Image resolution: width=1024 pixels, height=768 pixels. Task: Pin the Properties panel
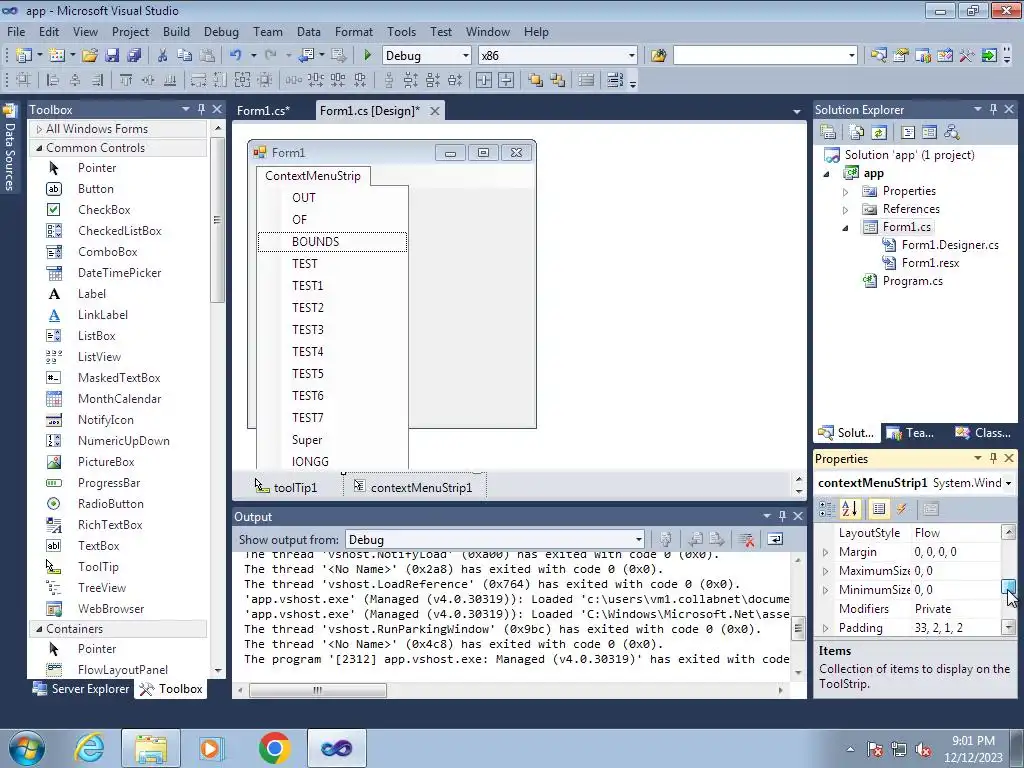pyautogui.click(x=993, y=458)
